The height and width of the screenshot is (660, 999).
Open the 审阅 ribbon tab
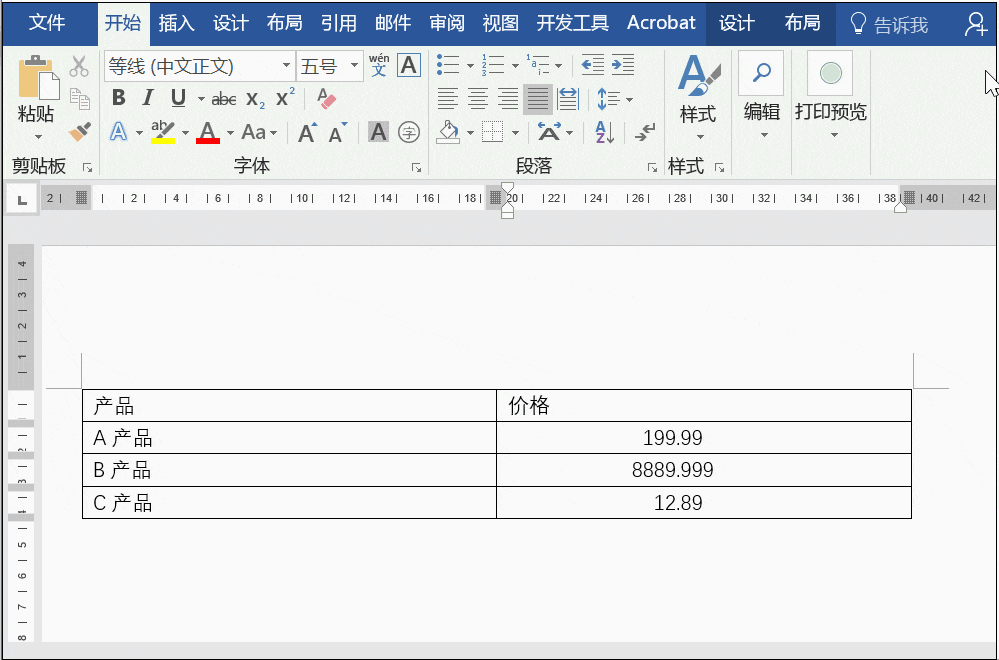447,23
